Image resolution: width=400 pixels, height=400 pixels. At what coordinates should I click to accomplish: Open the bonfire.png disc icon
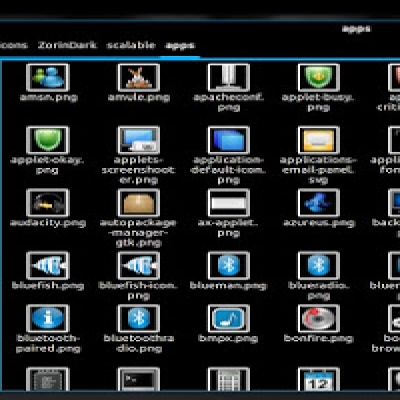pos(319,318)
